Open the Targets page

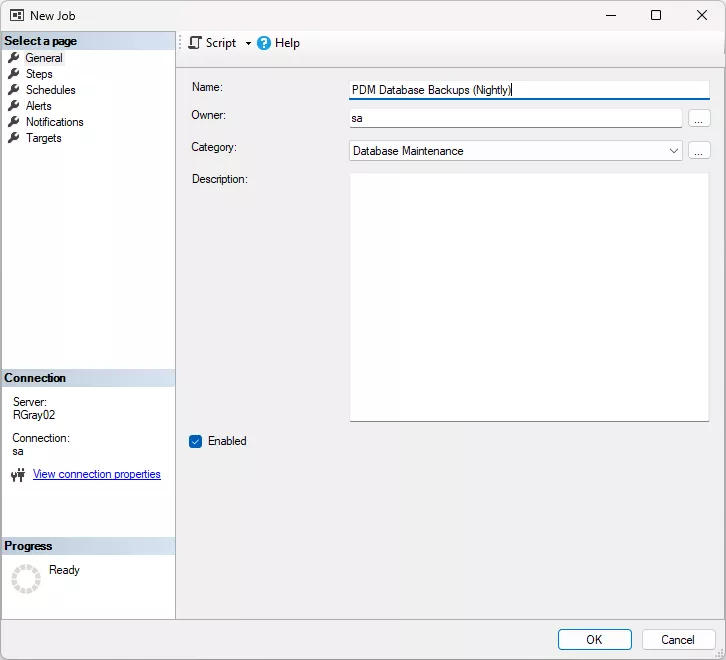[x=44, y=138]
